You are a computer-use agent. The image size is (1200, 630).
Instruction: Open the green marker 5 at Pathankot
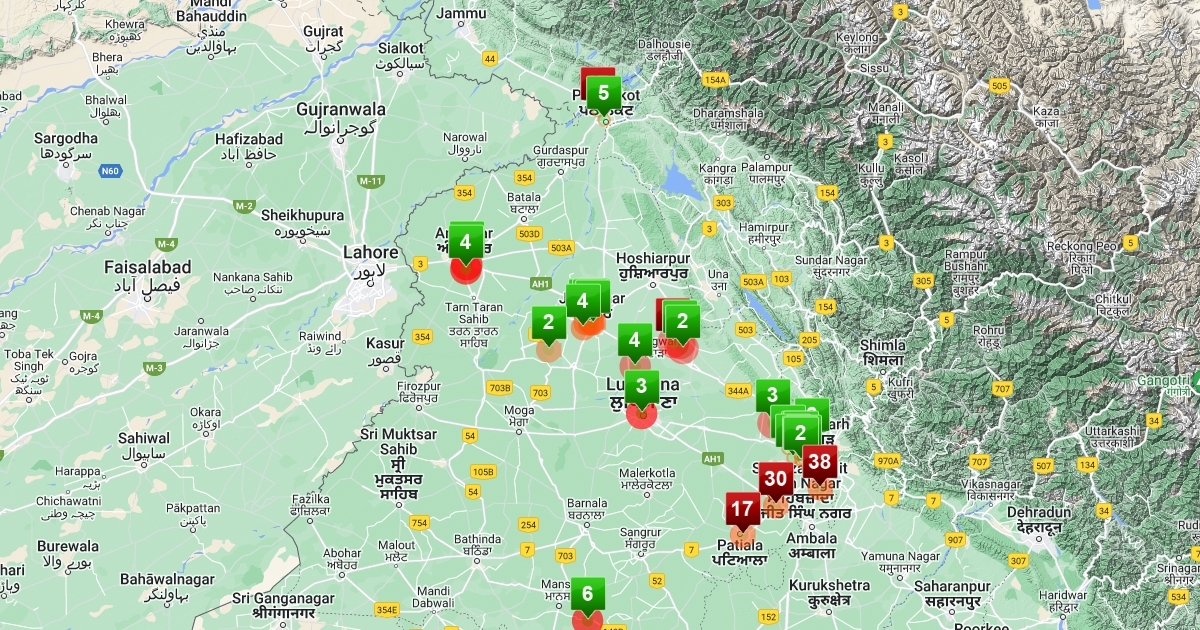603,96
